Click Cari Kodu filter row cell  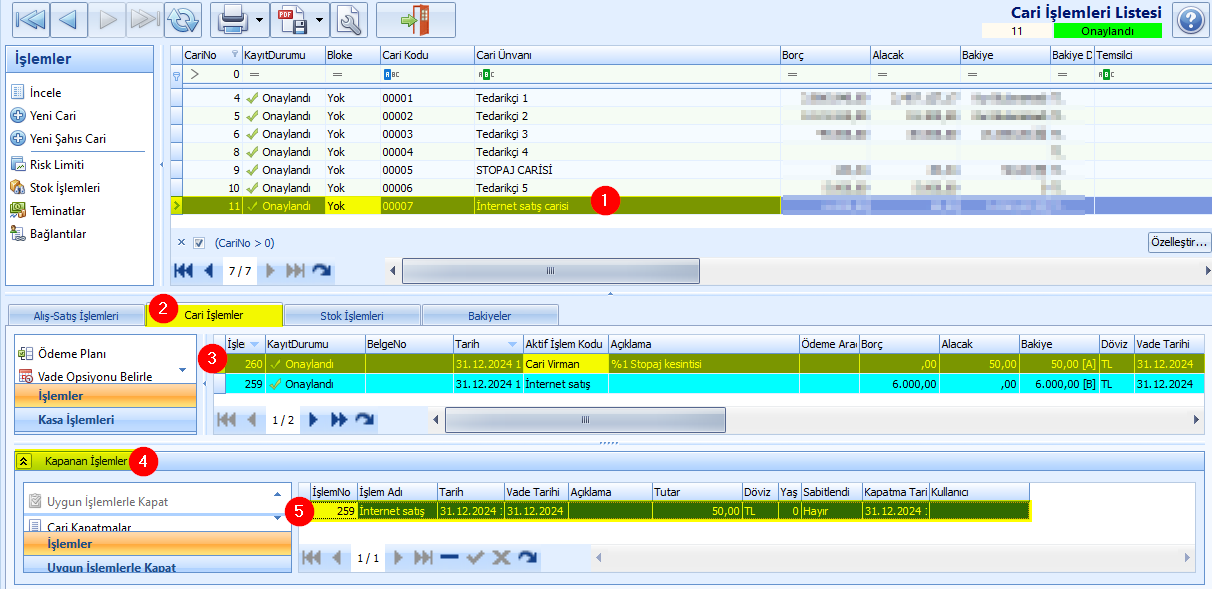point(426,74)
